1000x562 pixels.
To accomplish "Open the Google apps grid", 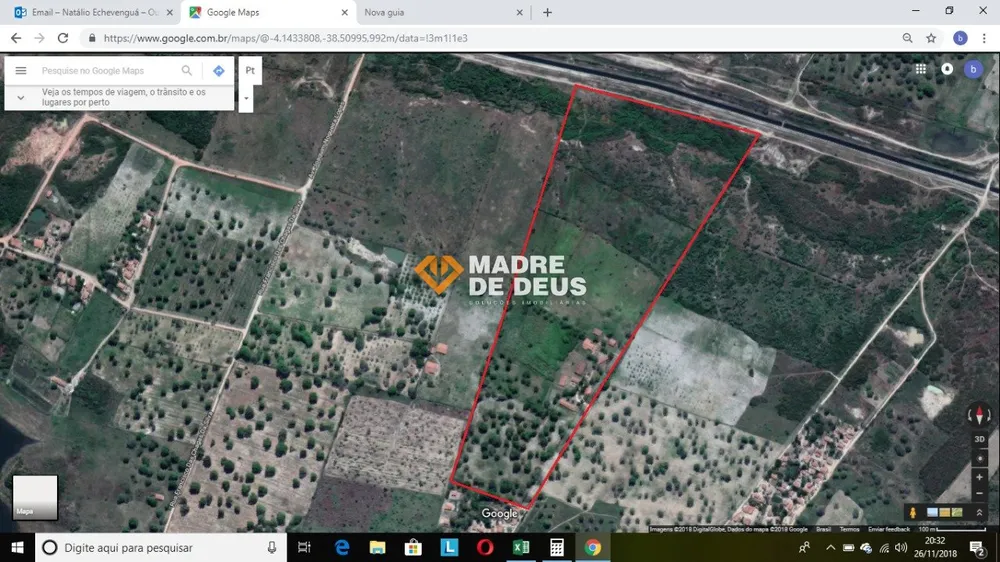I will 920,69.
